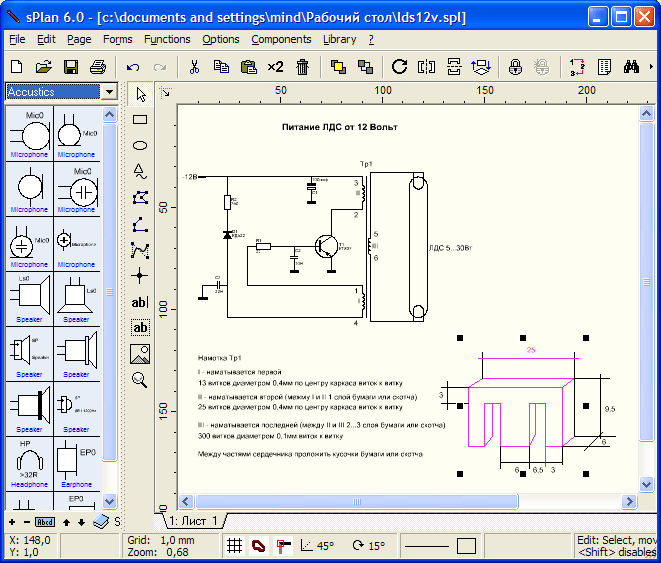Expand more toolbar buttons arrow

pyautogui.click(x=652, y=67)
